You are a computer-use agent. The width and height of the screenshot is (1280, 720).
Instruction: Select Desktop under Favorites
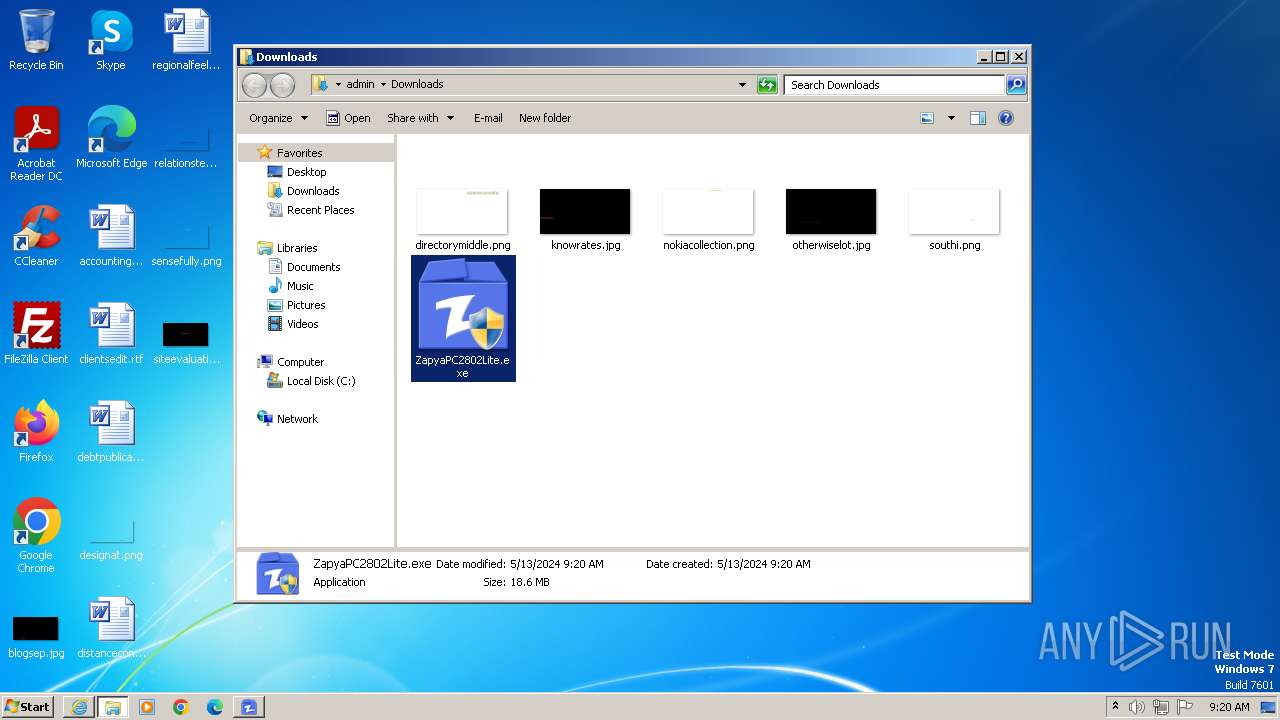pyautogui.click(x=306, y=172)
